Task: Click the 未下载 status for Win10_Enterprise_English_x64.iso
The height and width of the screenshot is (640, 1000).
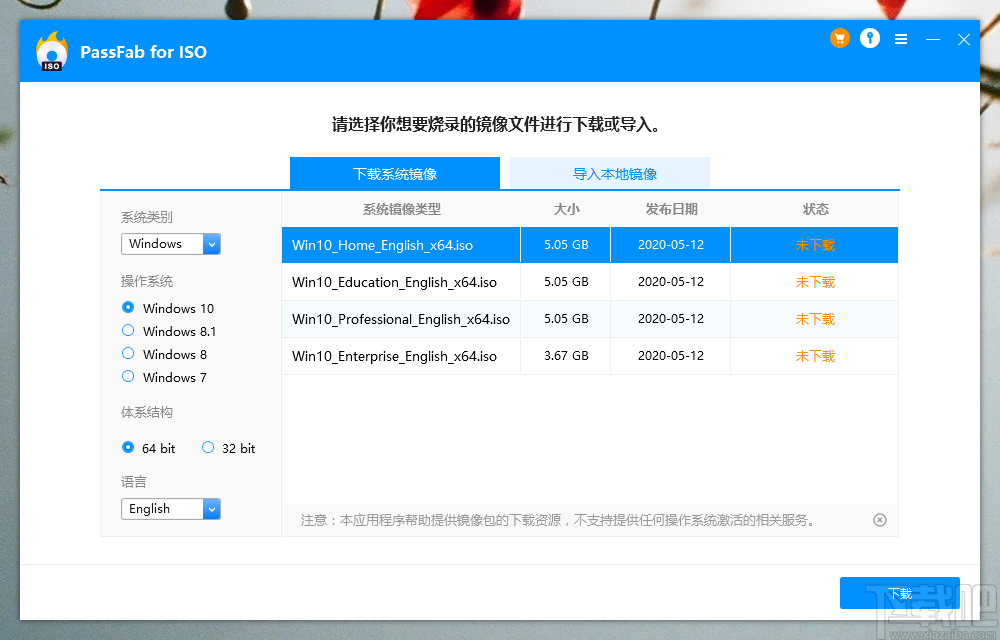Action: tap(813, 356)
